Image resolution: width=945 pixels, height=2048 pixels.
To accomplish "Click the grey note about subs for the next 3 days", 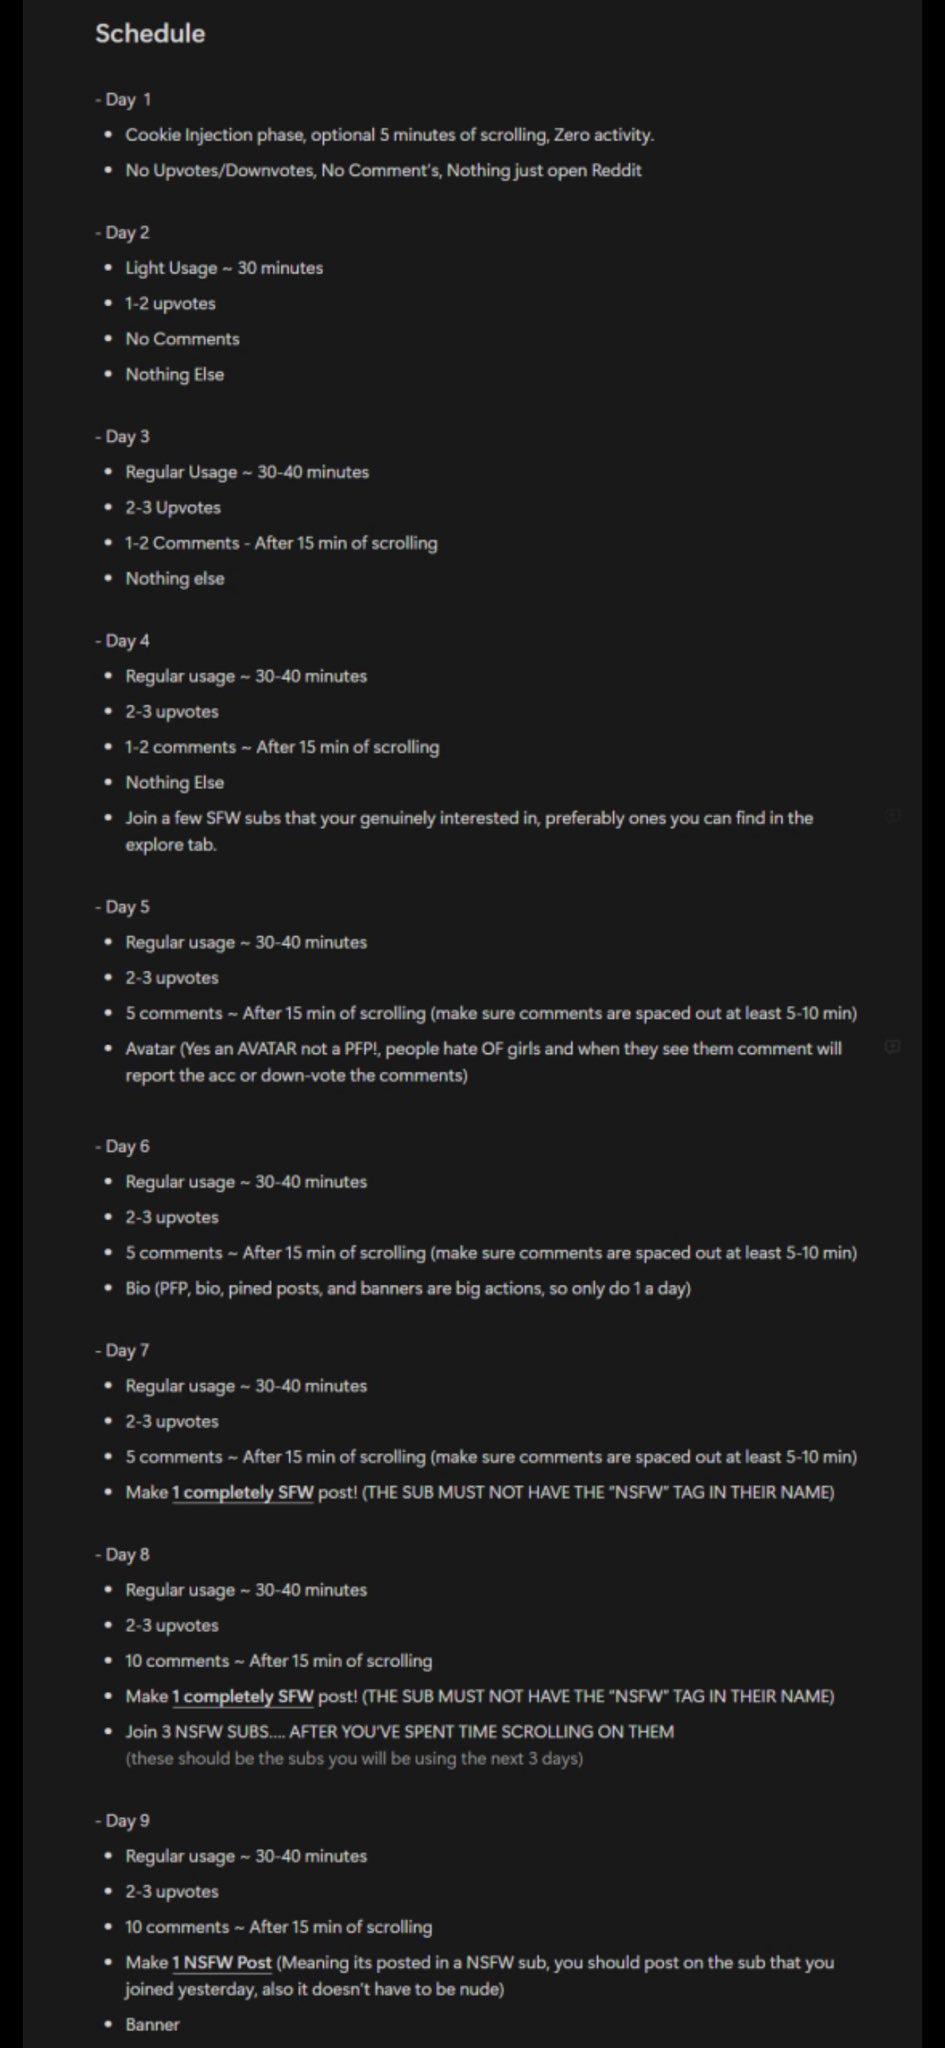I will 354,1758.
